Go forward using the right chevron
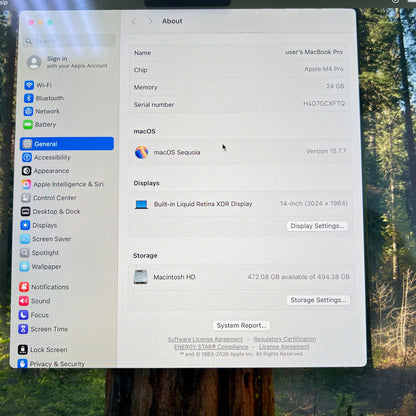 [x=150, y=21]
